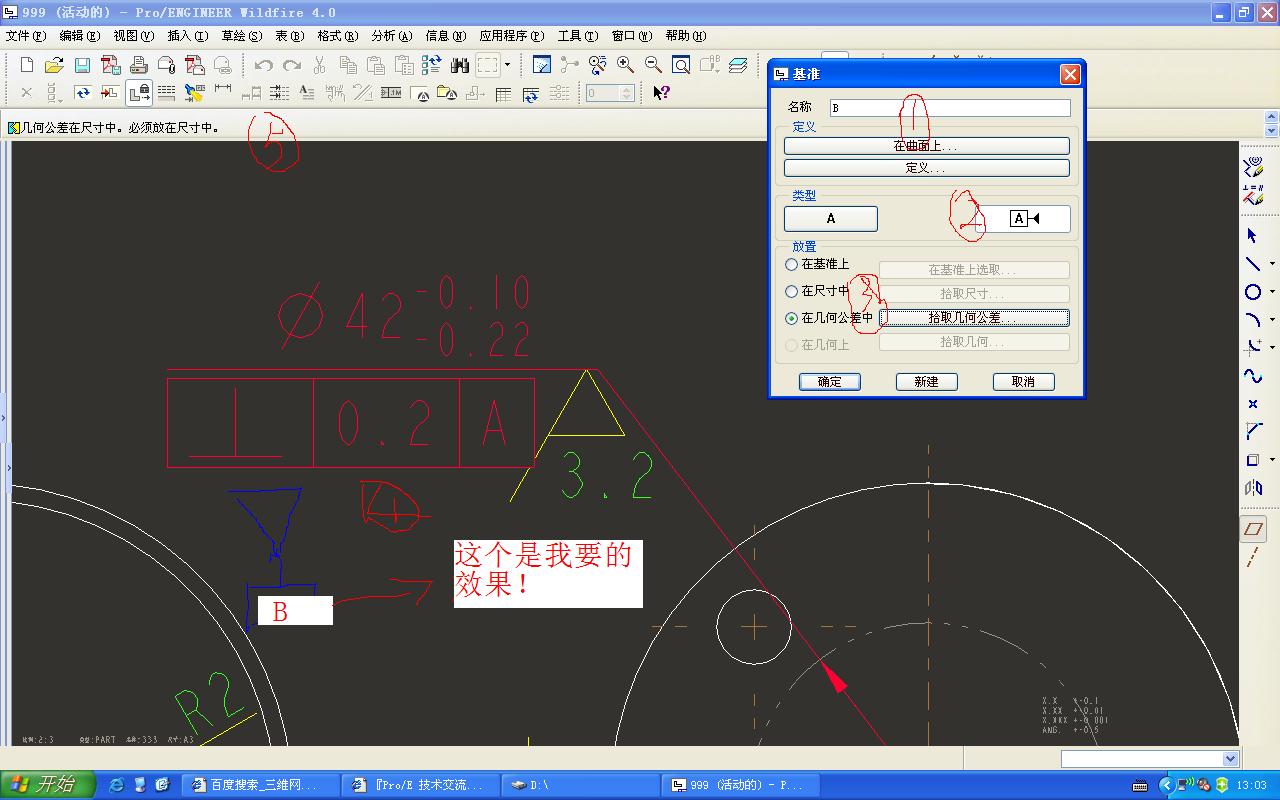Click the refit view magnifier icon
This screenshot has width=1280, height=800.
681,65
